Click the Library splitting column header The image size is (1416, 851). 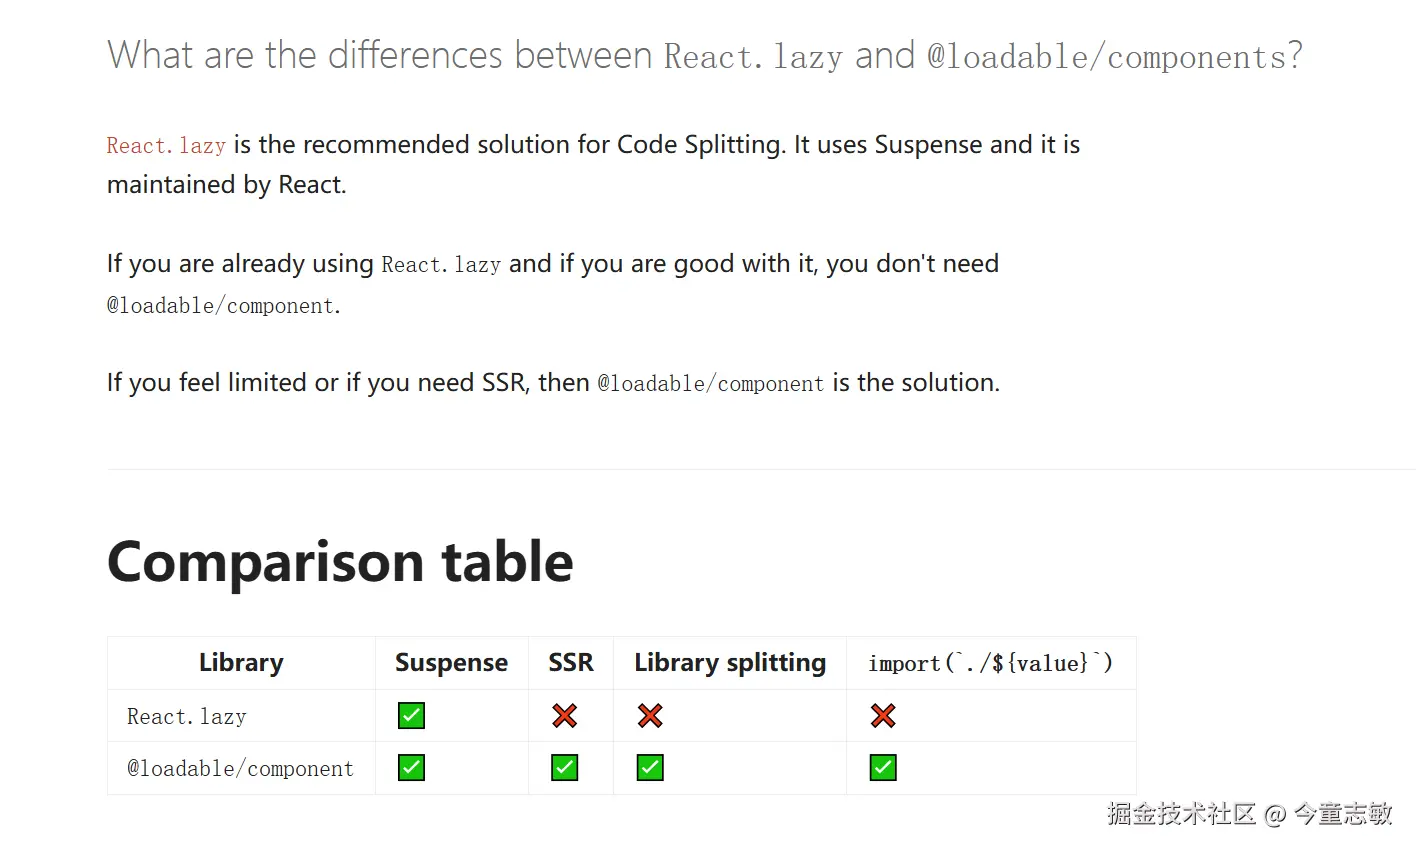point(730,663)
